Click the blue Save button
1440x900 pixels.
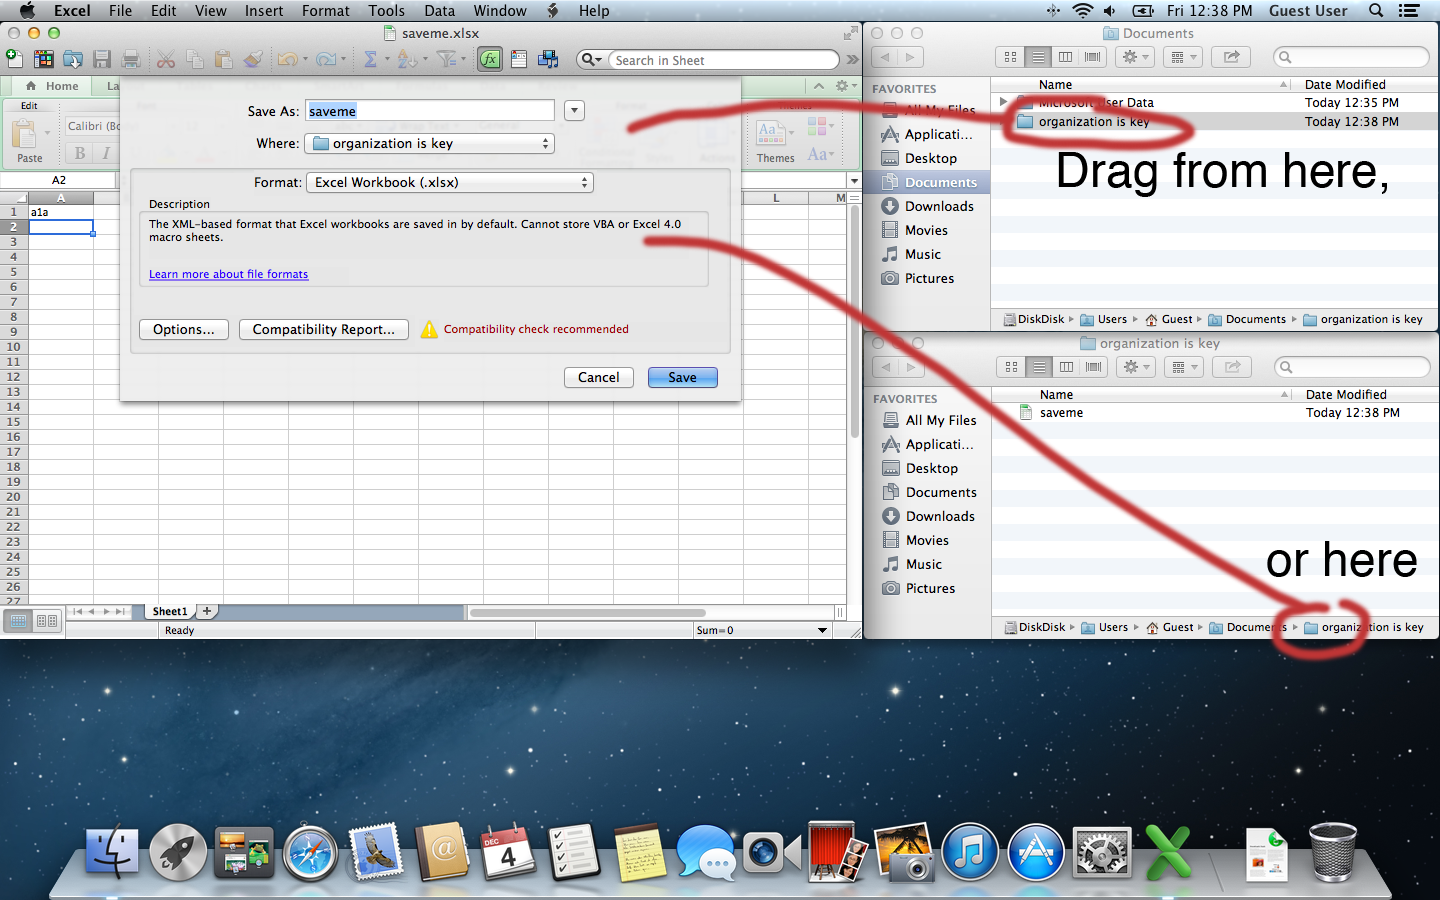coord(683,377)
